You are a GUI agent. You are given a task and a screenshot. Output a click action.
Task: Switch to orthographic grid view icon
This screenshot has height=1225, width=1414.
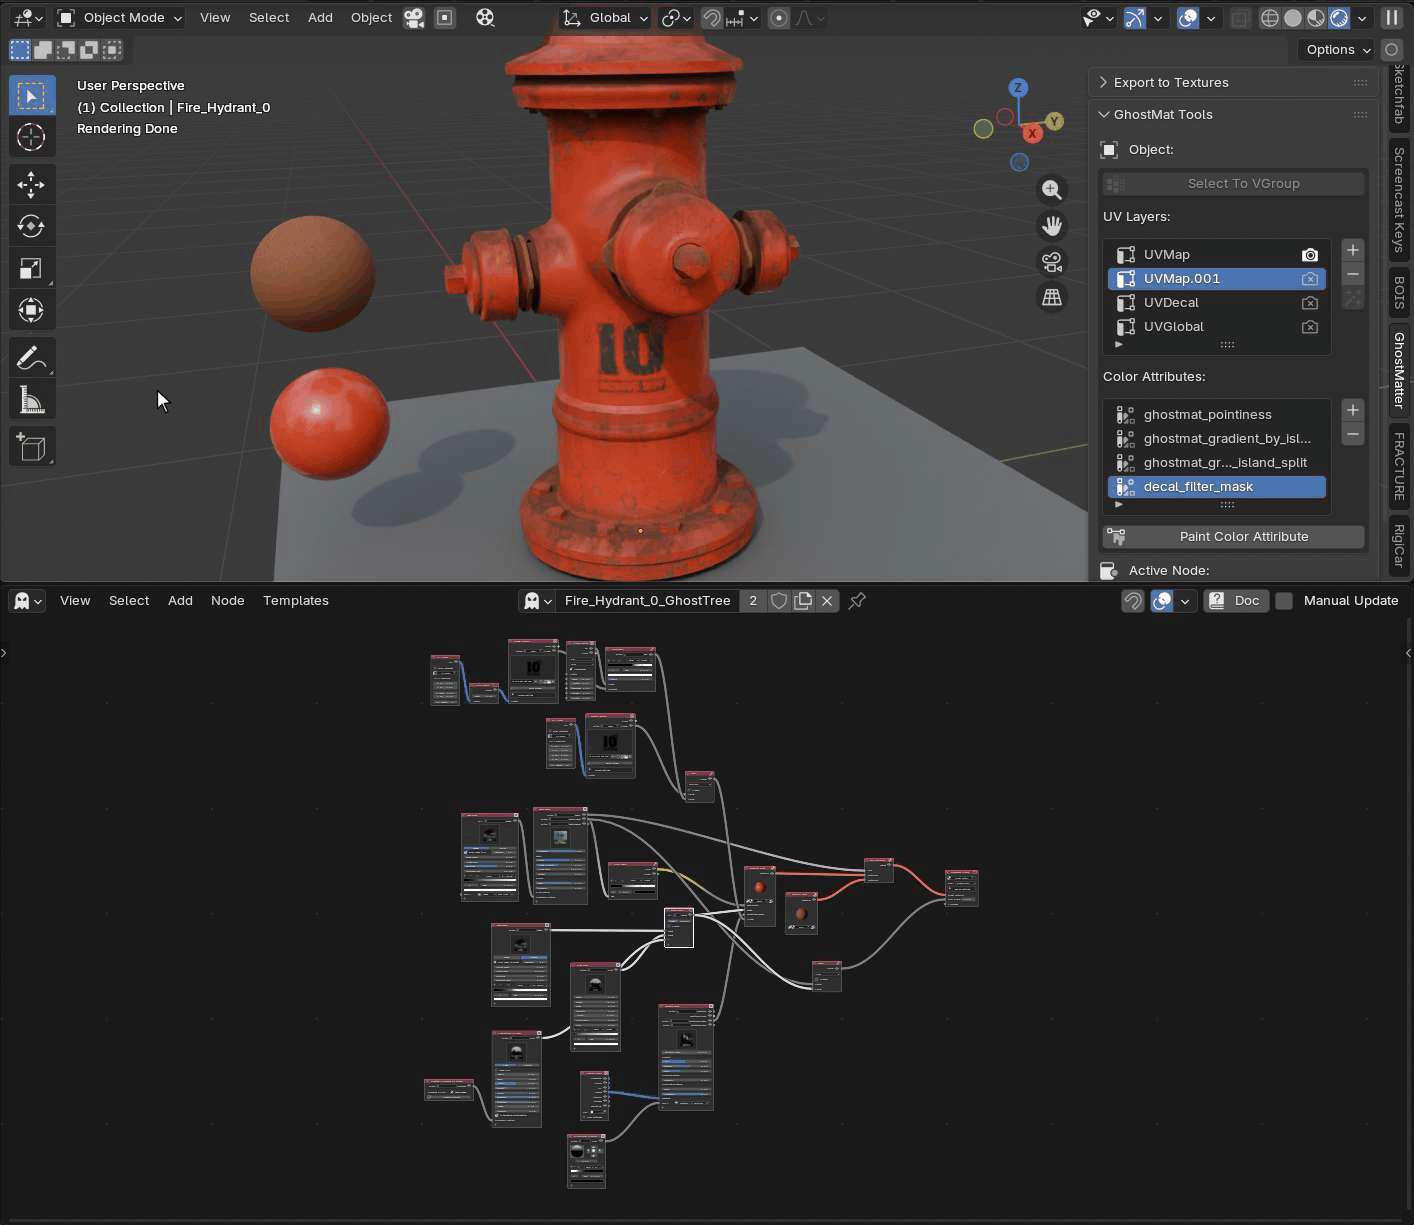[x=1052, y=298]
